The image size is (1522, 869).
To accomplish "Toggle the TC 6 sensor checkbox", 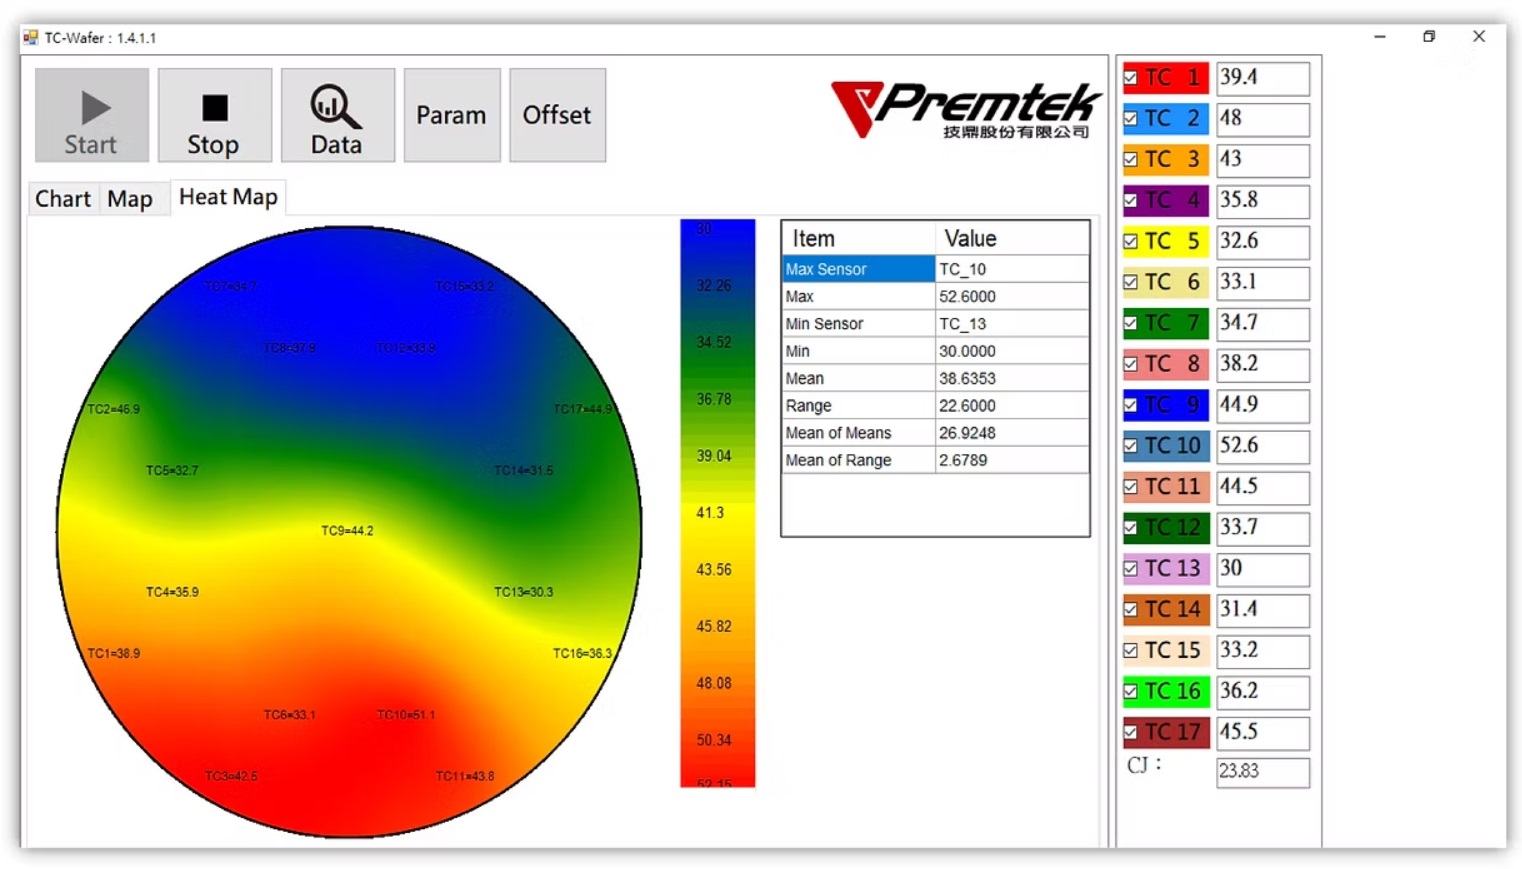I will tap(1131, 282).
